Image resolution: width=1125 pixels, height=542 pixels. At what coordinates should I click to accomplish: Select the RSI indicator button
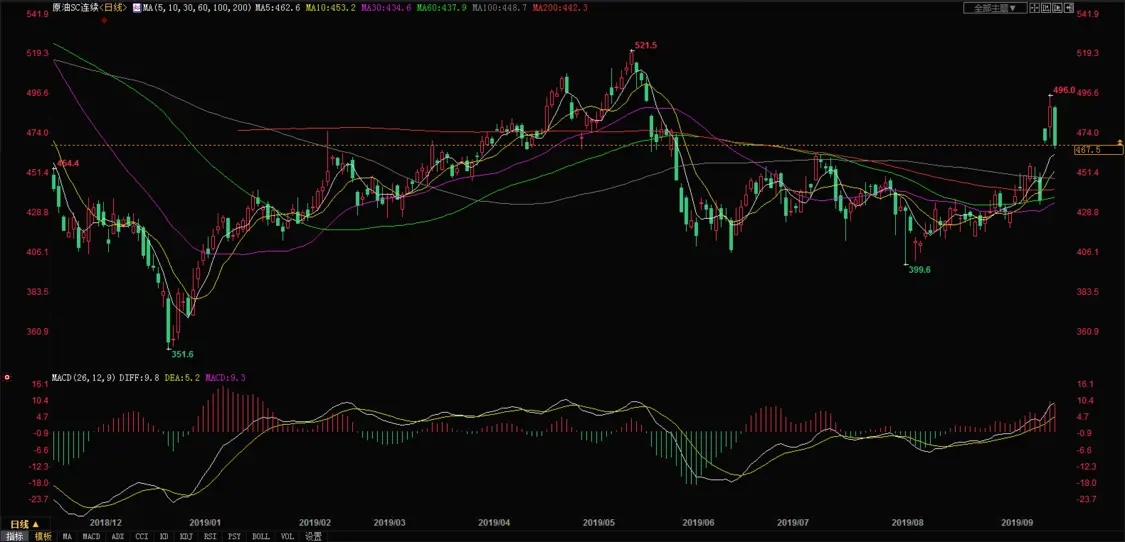pyautogui.click(x=210, y=536)
